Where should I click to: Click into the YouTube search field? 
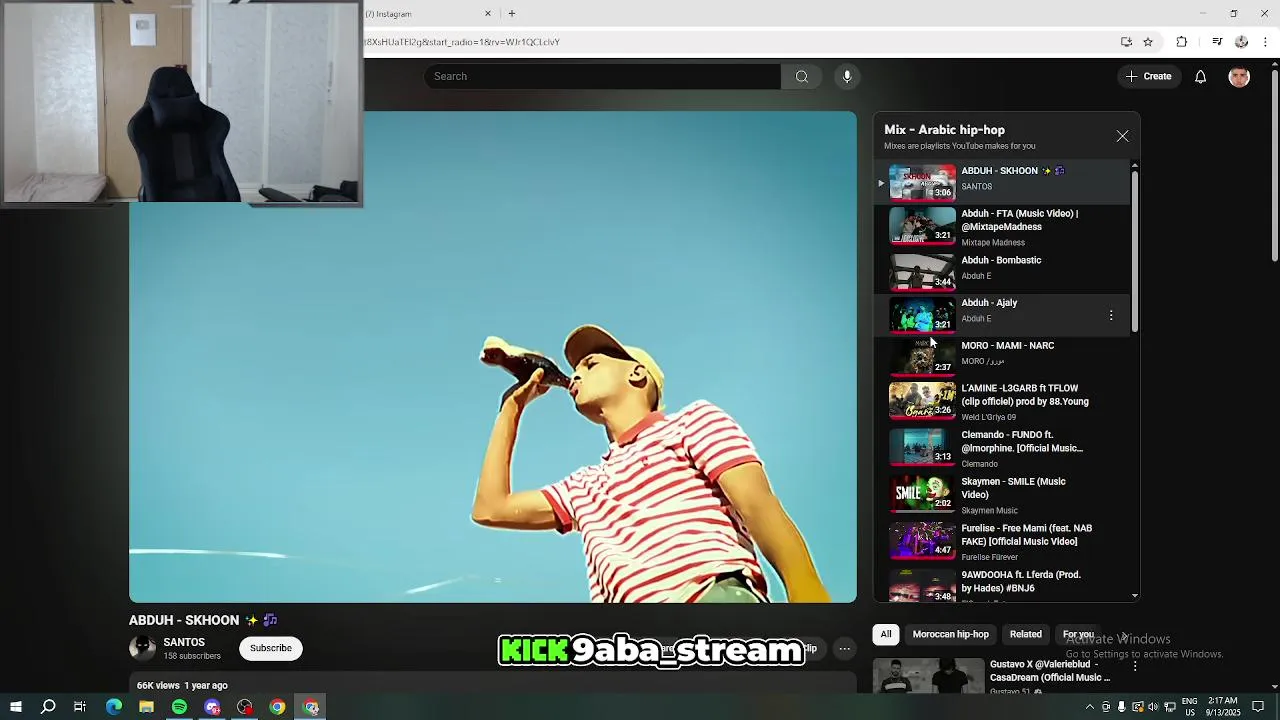point(602,76)
